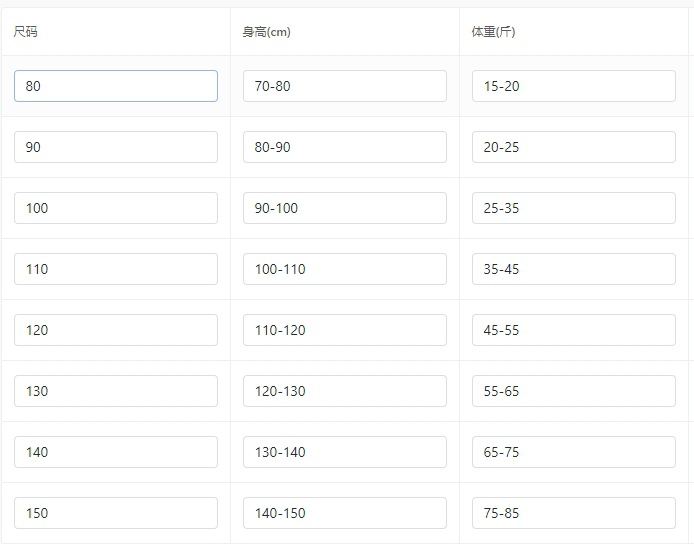Image resolution: width=694 pixels, height=544 pixels.
Task: Click the weight input showing 75-85
Action: point(573,513)
